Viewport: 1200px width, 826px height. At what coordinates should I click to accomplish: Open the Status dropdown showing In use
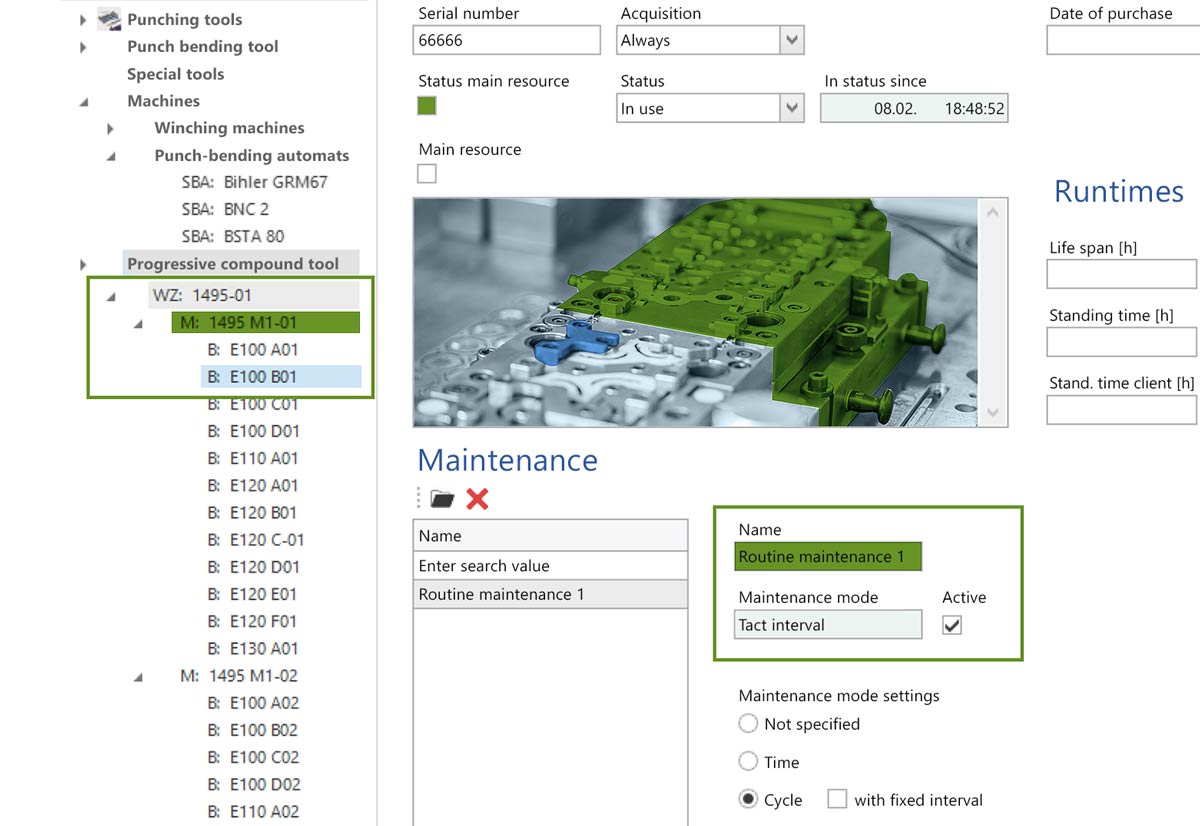[x=792, y=109]
